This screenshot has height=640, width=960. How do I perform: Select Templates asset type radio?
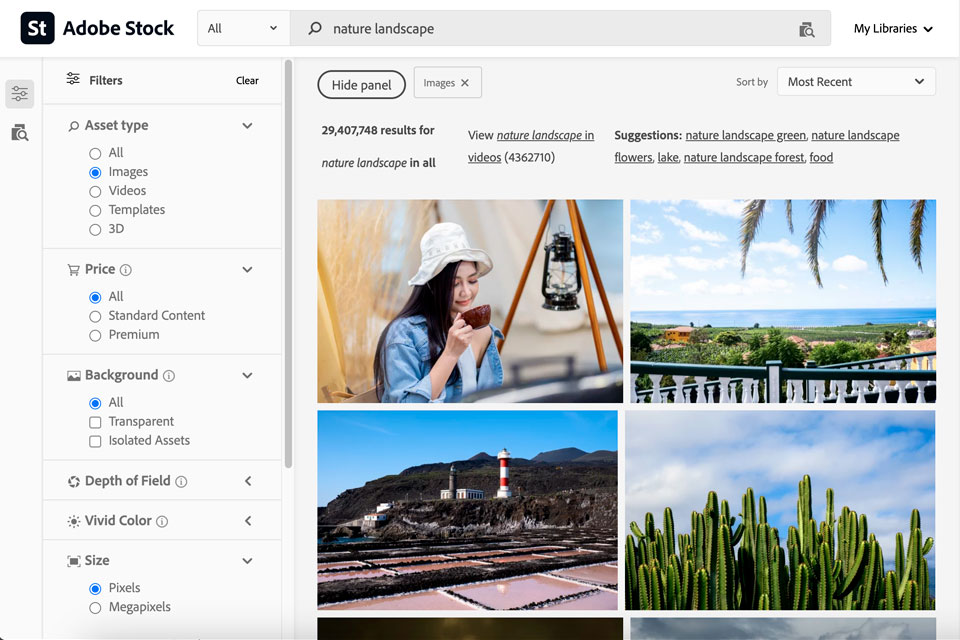tap(95, 211)
